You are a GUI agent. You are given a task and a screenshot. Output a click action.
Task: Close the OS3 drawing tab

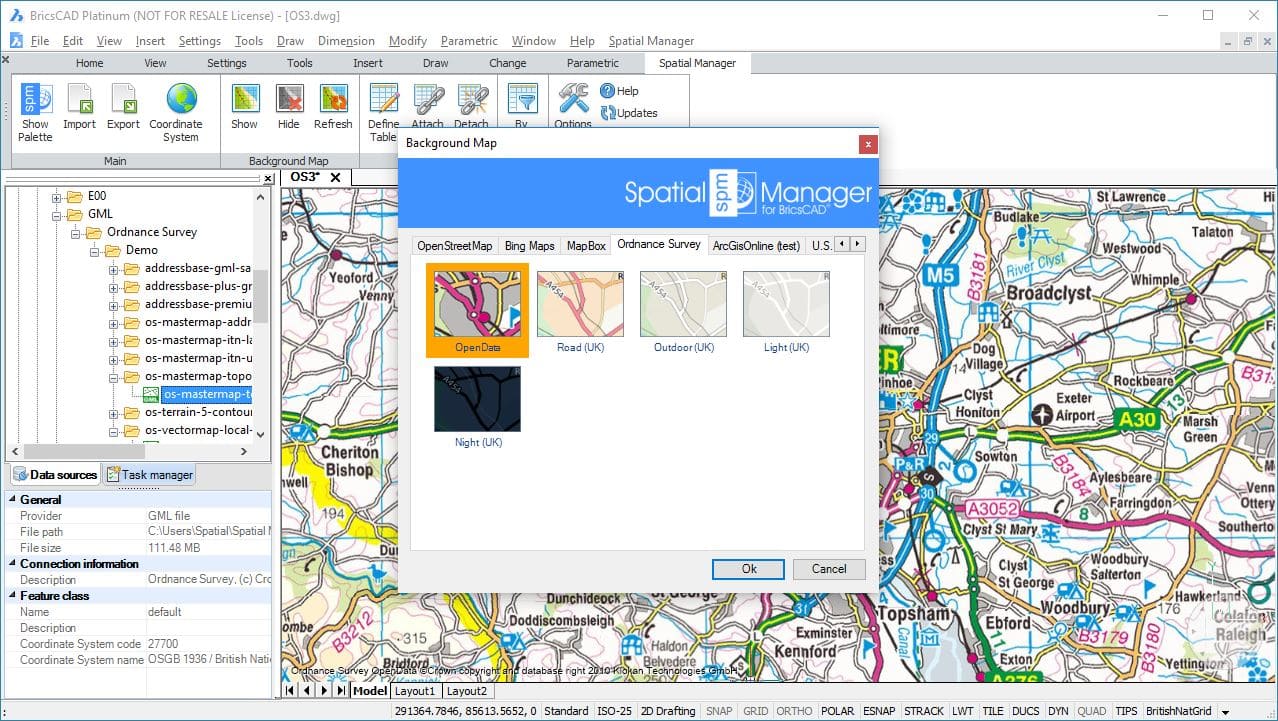336,177
